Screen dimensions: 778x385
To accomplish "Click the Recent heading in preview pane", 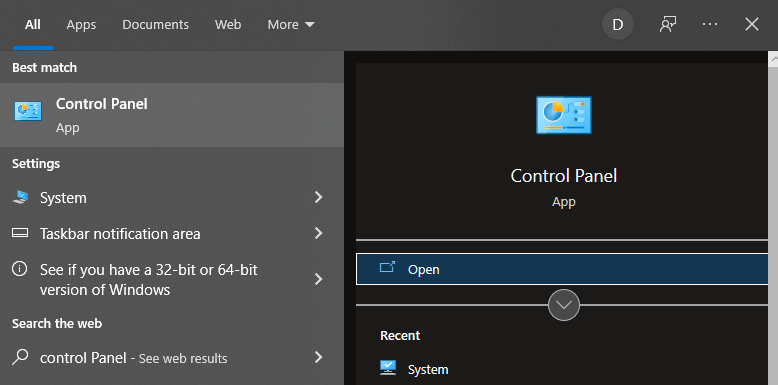I will point(400,336).
